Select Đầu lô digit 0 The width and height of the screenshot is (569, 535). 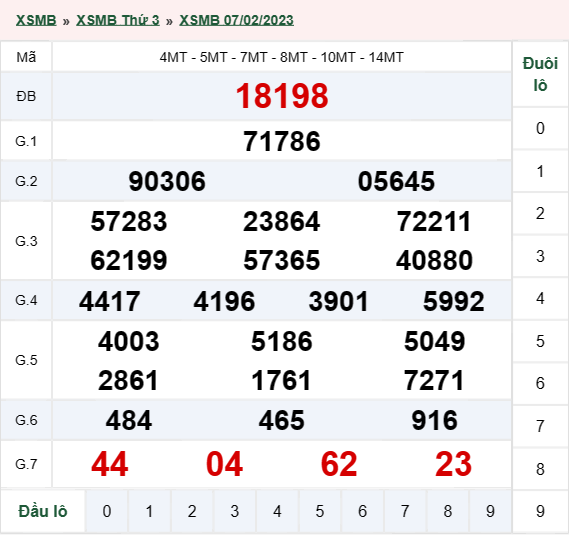click(x=107, y=511)
